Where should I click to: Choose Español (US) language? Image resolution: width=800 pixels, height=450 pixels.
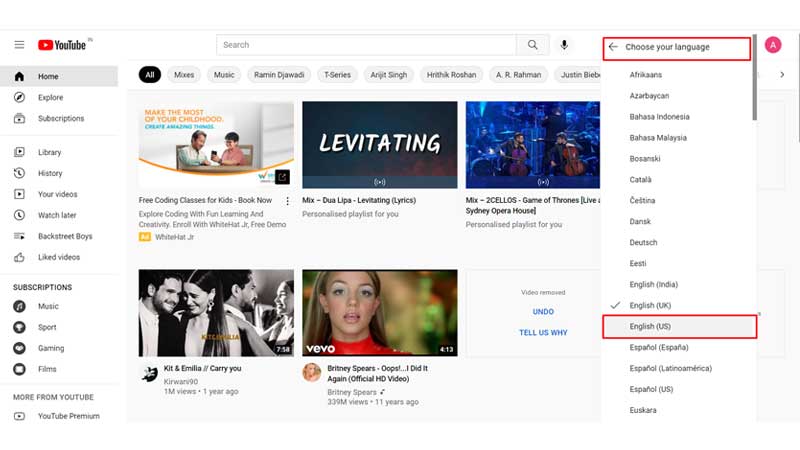[679, 389]
